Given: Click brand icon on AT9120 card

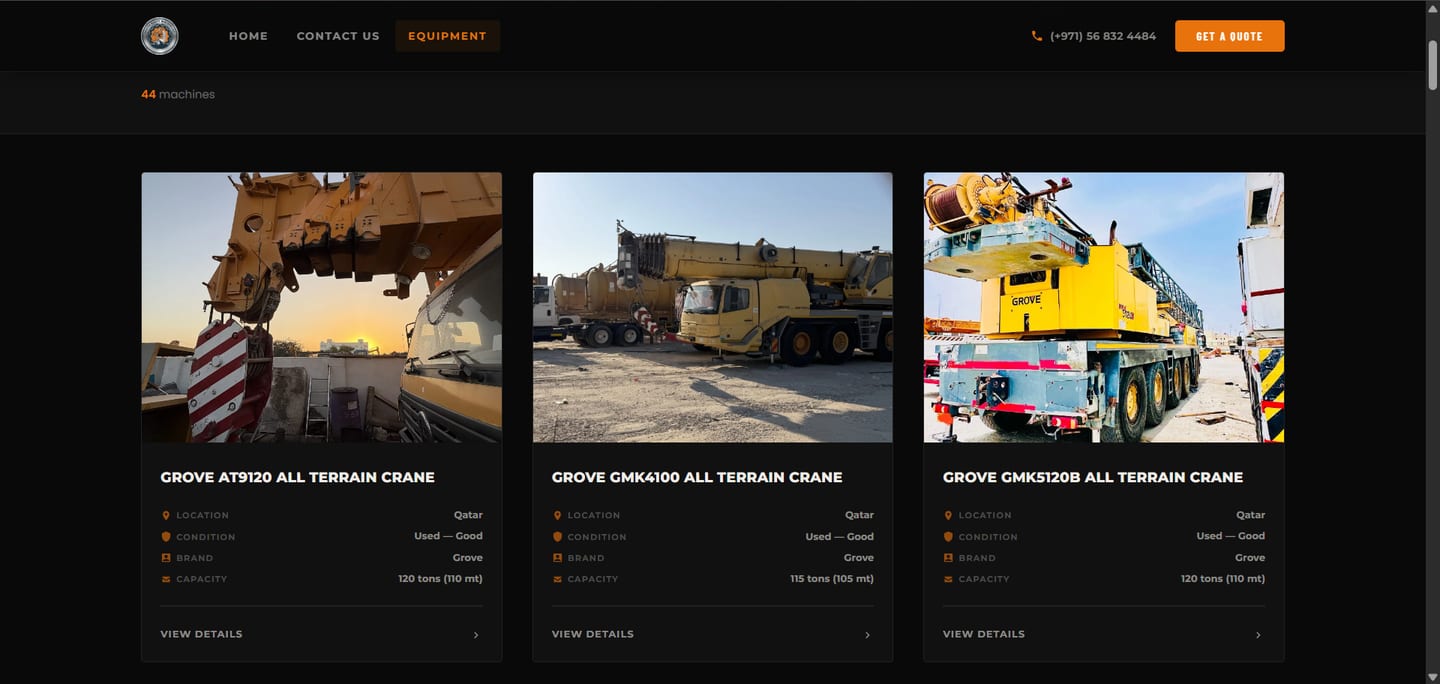Looking at the screenshot, I should (166, 558).
